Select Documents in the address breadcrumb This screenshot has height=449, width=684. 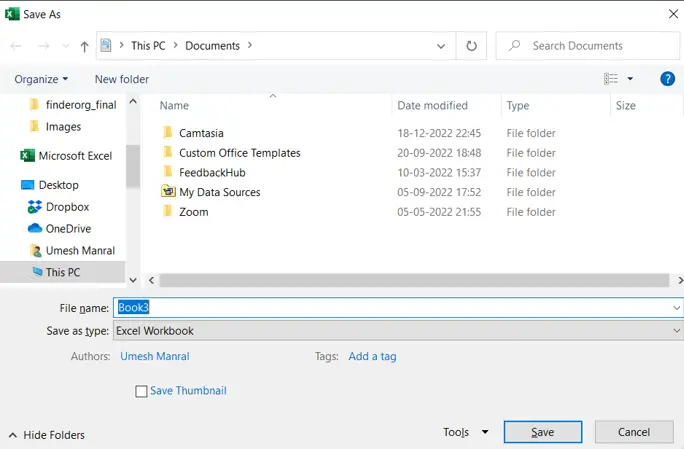click(212, 46)
